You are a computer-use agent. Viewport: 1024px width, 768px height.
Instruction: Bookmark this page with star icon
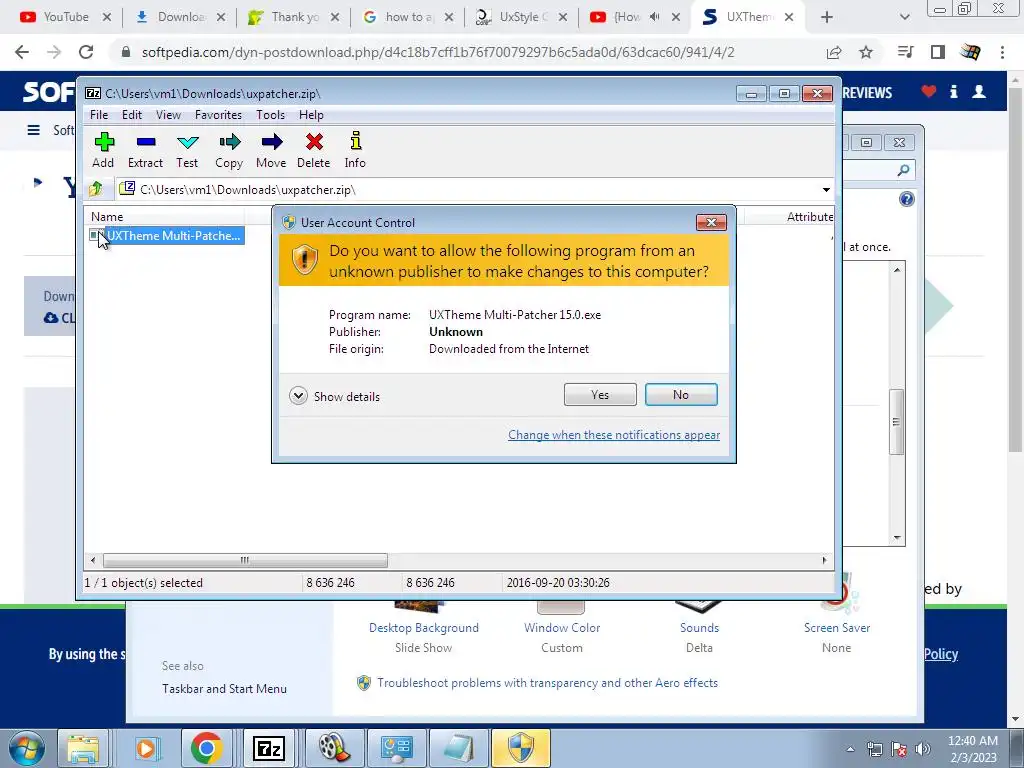(866, 52)
